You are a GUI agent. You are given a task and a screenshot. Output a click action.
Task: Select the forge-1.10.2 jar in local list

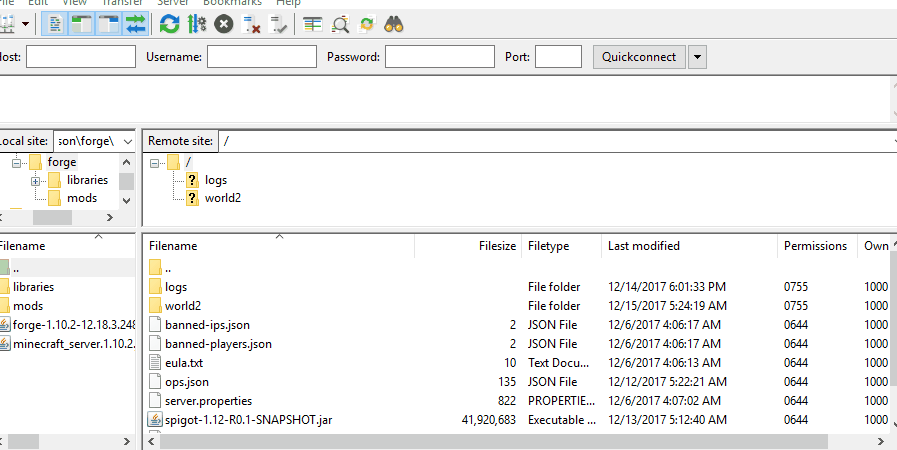click(x=74, y=325)
